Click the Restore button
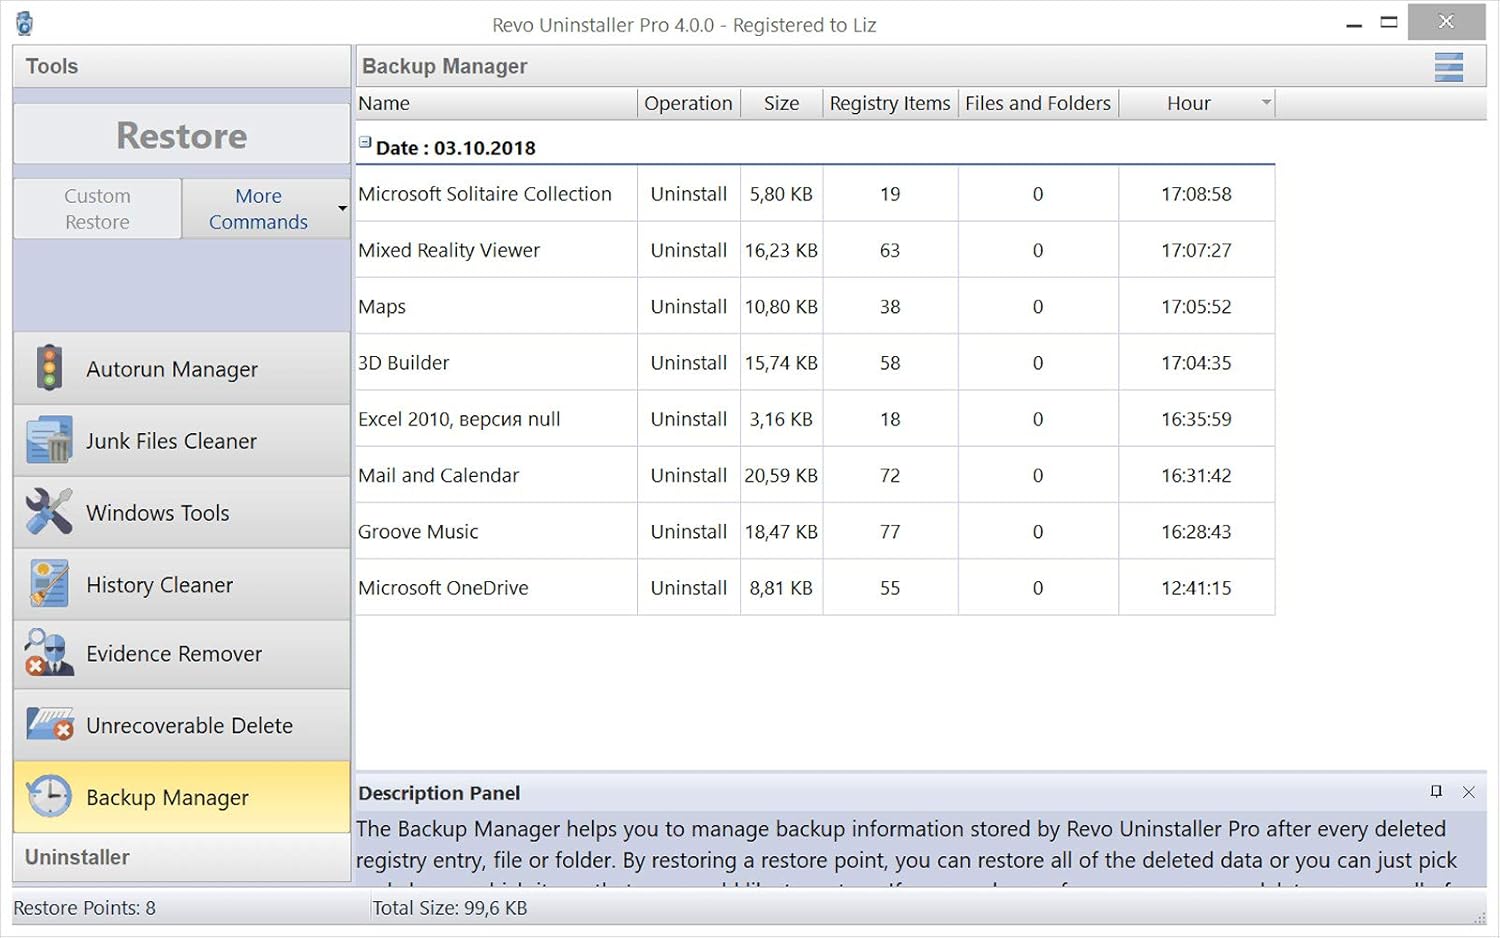 click(181, 135)
